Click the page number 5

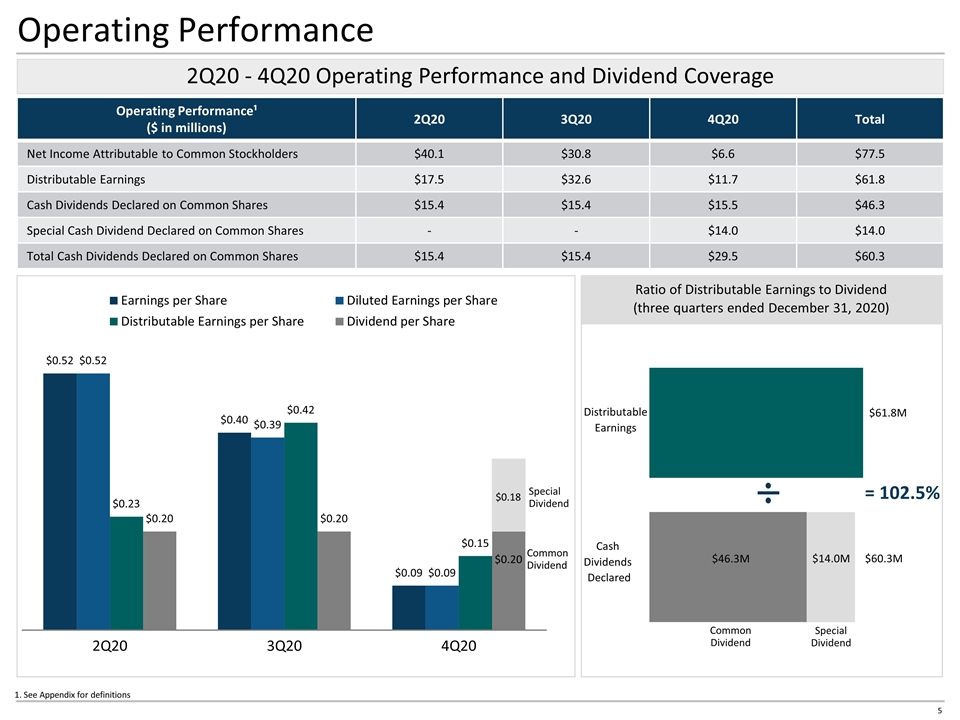coord(940,711)
